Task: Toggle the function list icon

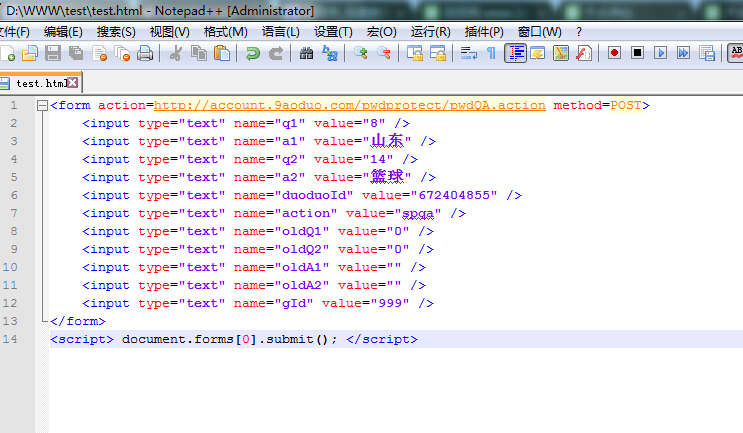Action: [x=584, y=53]
